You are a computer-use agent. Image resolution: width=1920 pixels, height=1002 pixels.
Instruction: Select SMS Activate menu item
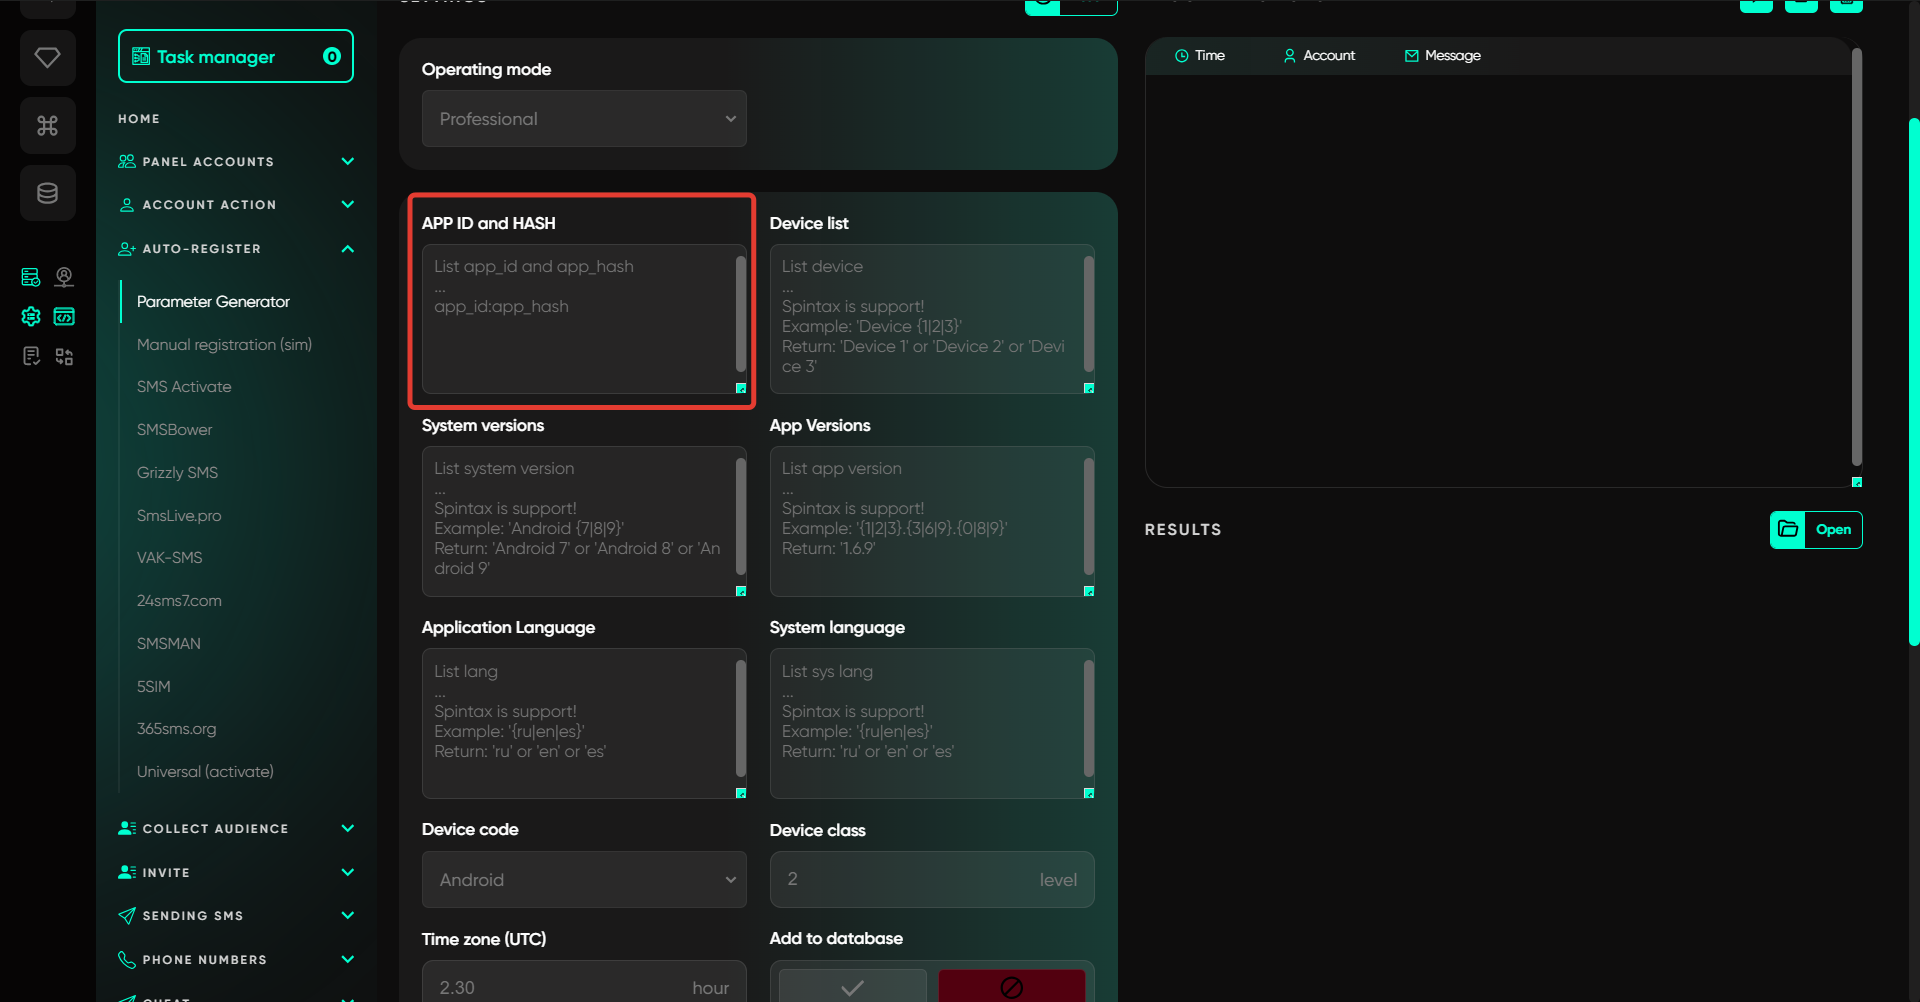pos(184,387)
